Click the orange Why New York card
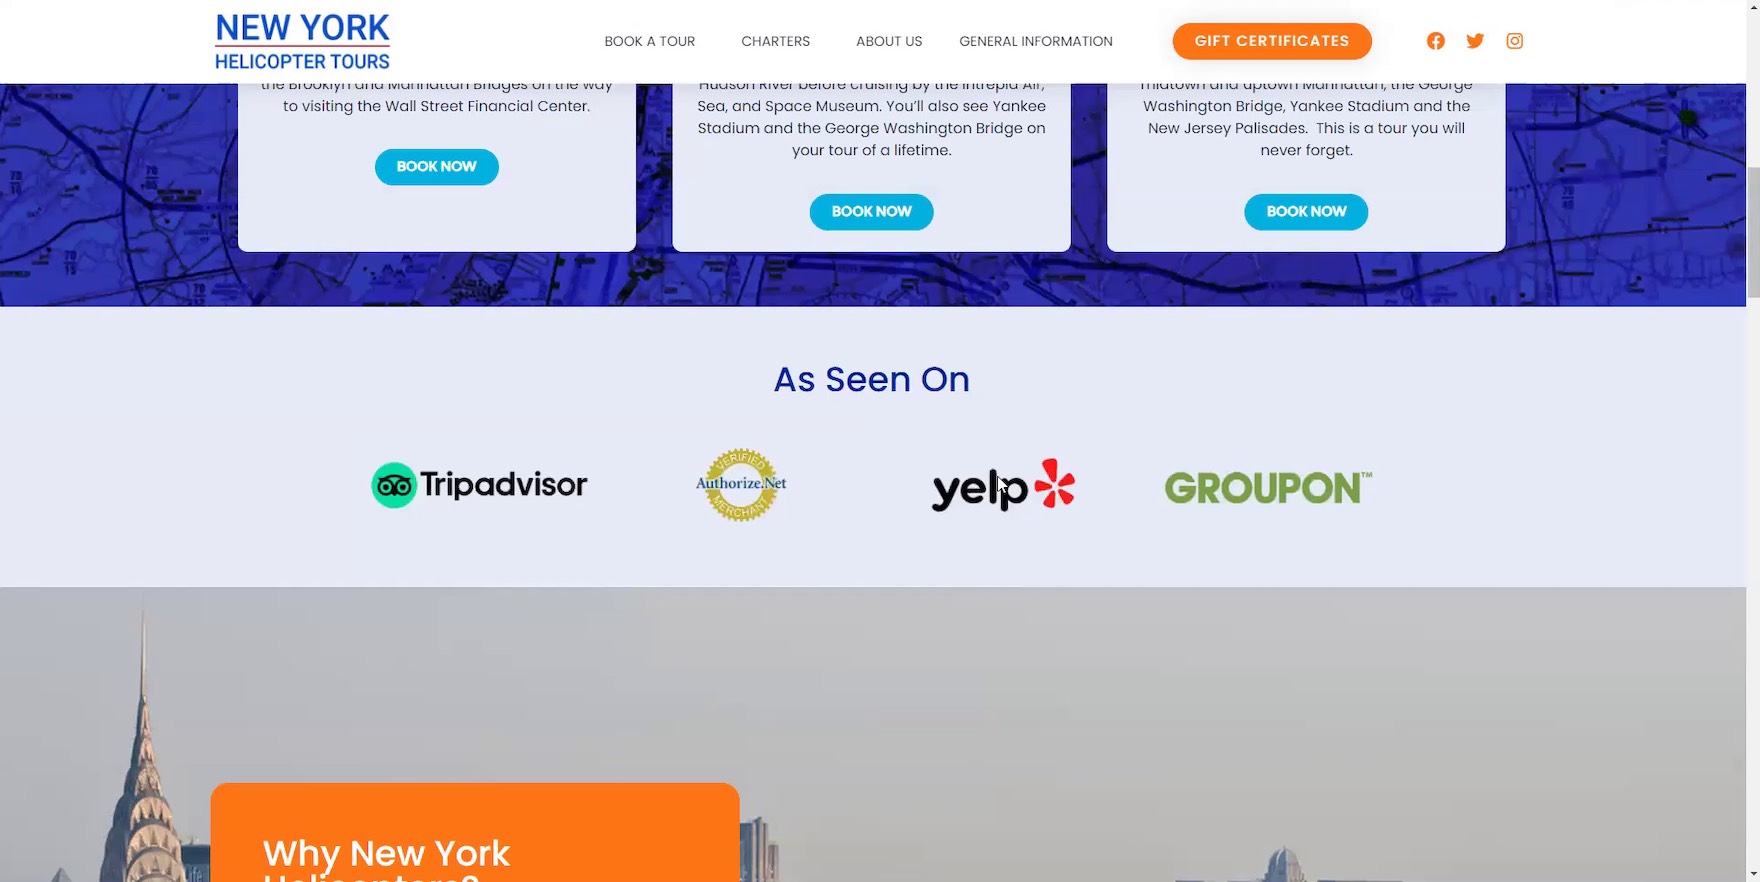The height and width of the screenshot is (882, 1760). point(475,832)
